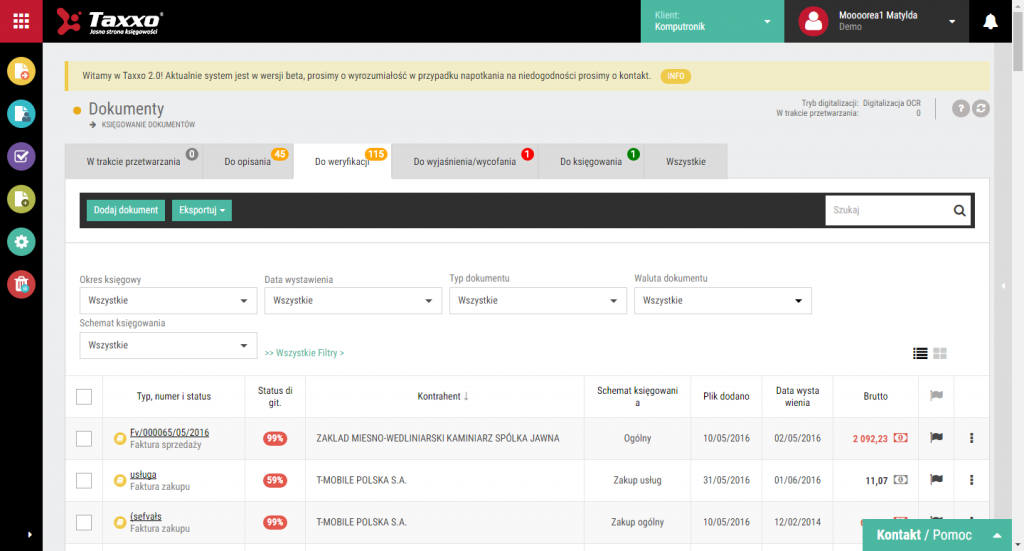The image size is (1024, 551).
Task: Click the refresh icon near help
Action: [981, 108]
